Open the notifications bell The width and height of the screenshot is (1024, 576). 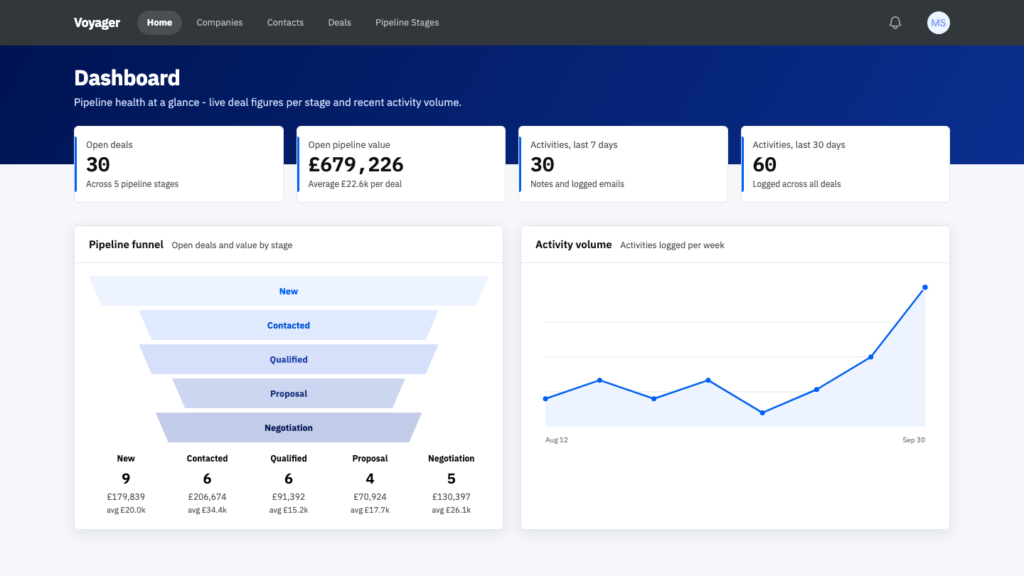[x=895, y=23]
